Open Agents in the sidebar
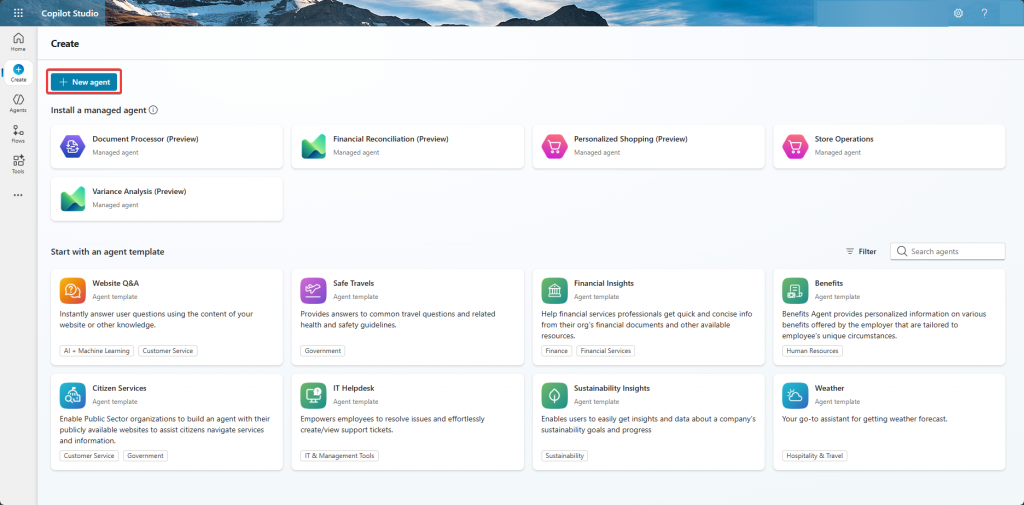The height and width of the screenshot is (505, 1024). [18, 103]
